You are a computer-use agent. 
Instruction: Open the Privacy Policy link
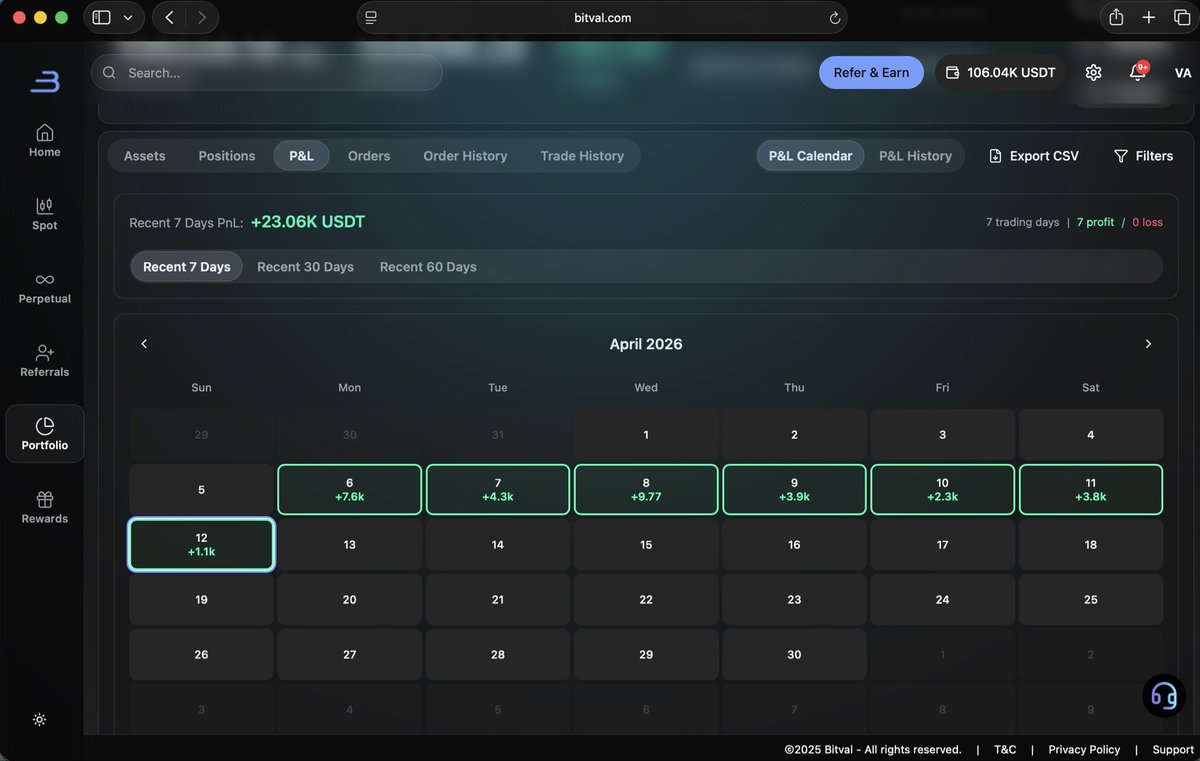1084,750
